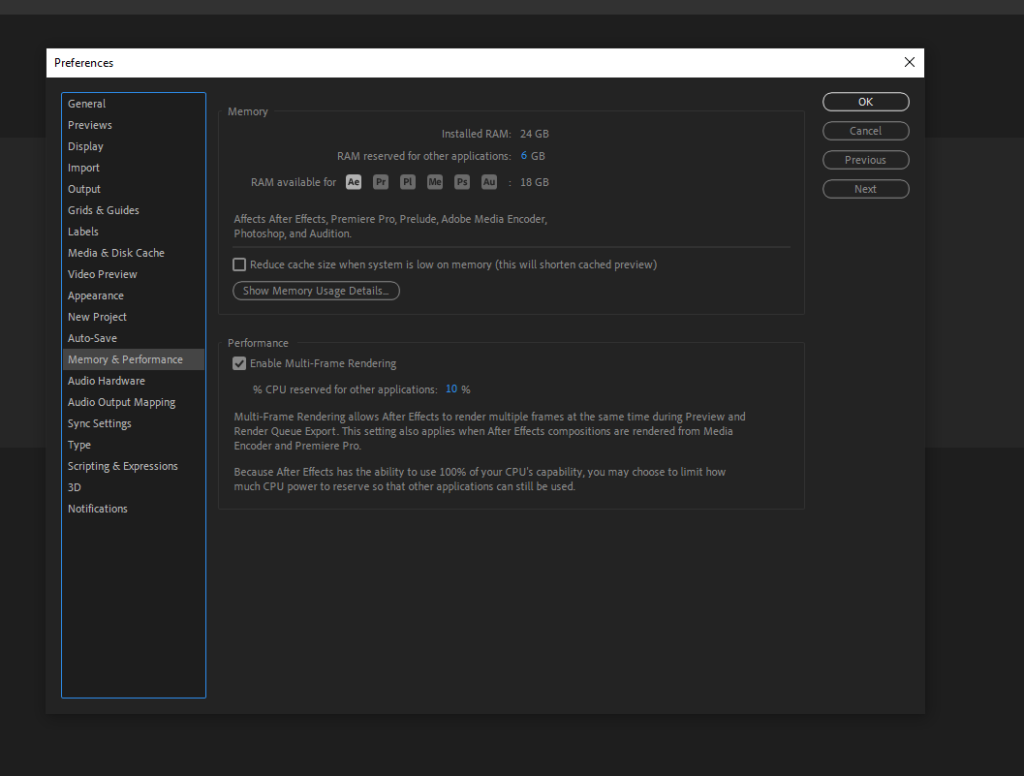Enable reduce cache size when low memory
Screen dimensions: 1024x776
[239, 265]
